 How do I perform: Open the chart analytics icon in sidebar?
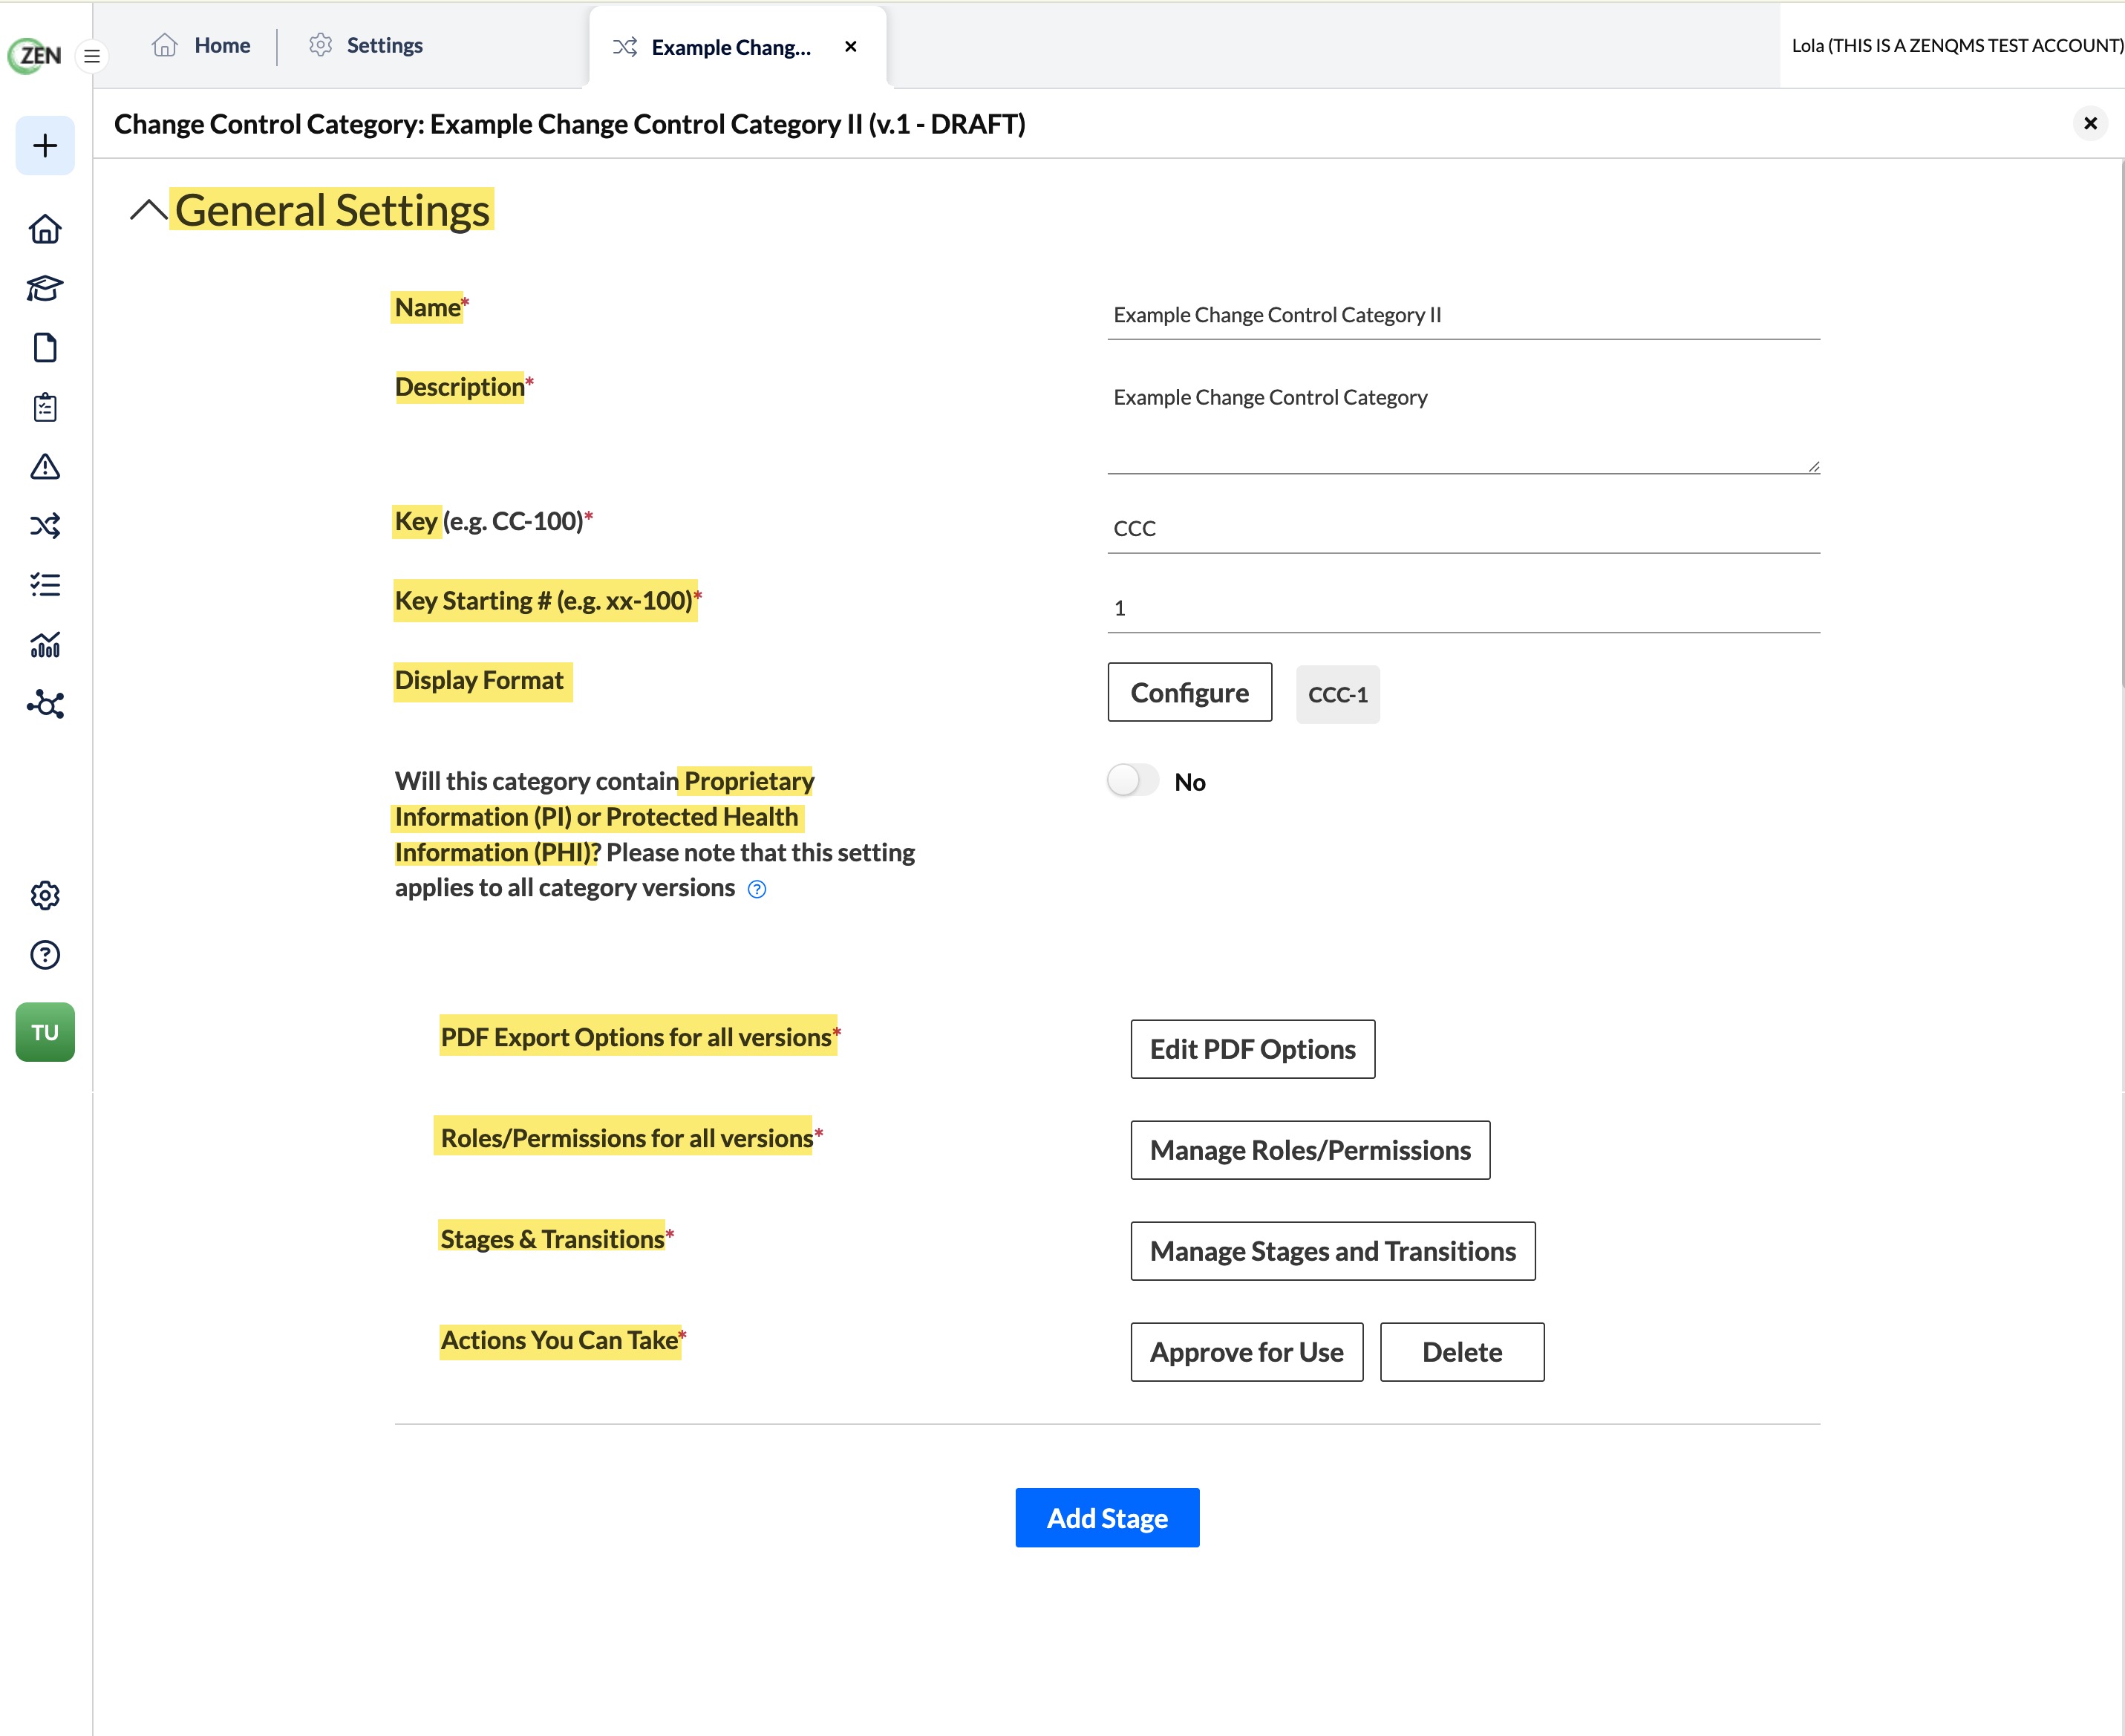tap(45, 645)
